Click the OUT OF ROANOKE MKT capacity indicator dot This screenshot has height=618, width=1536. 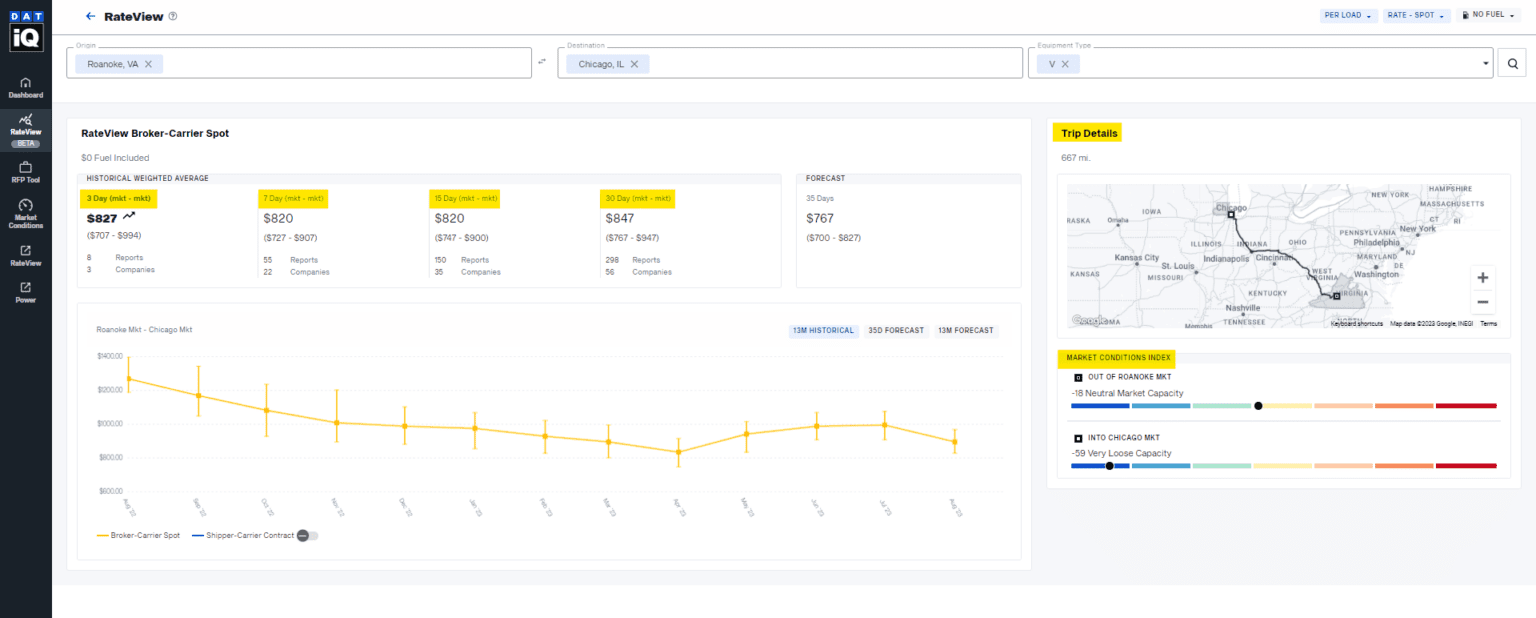click(x=1258, y=405)
